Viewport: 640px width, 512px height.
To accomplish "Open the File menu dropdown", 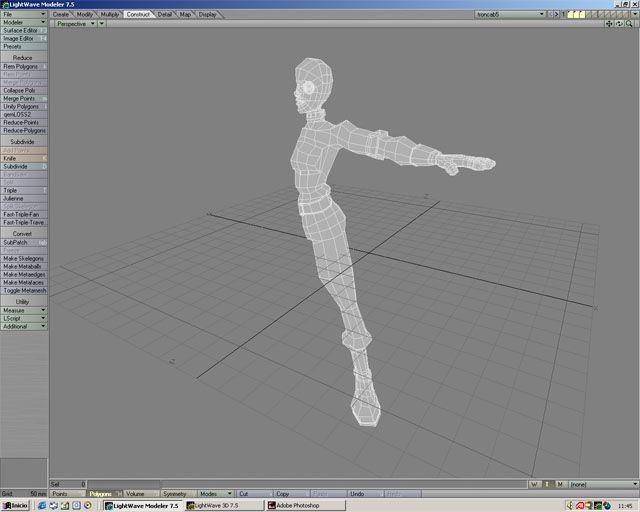I will (x=24, y=14).
